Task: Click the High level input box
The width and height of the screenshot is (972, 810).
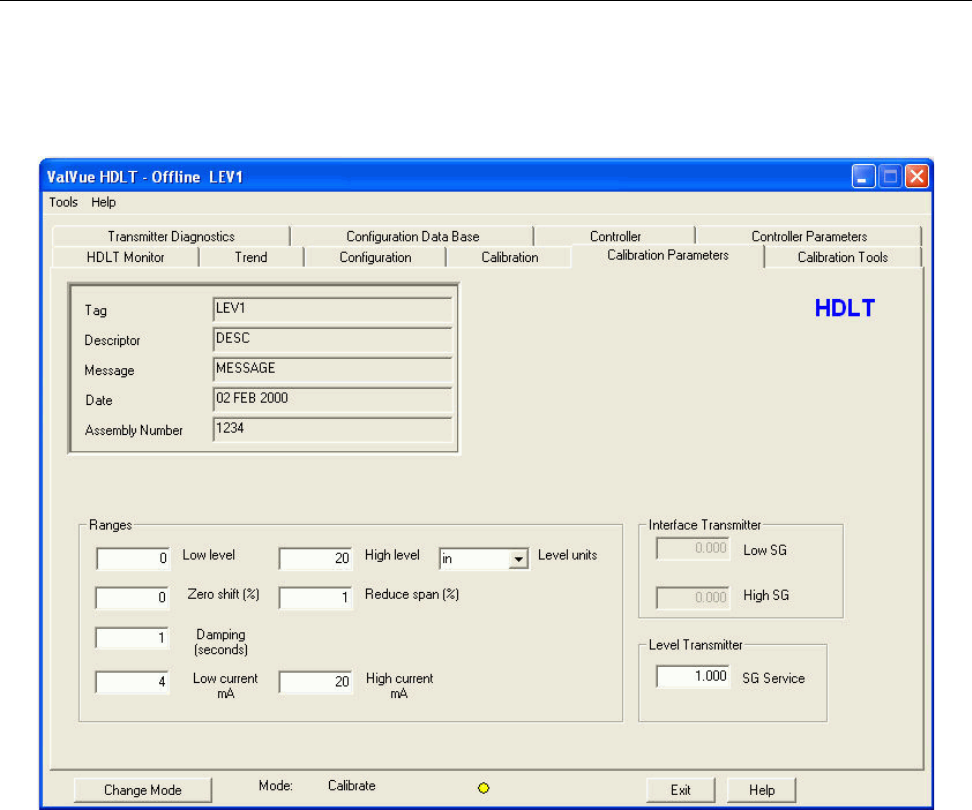Action: pyautogui.click(x=316, y=558)
